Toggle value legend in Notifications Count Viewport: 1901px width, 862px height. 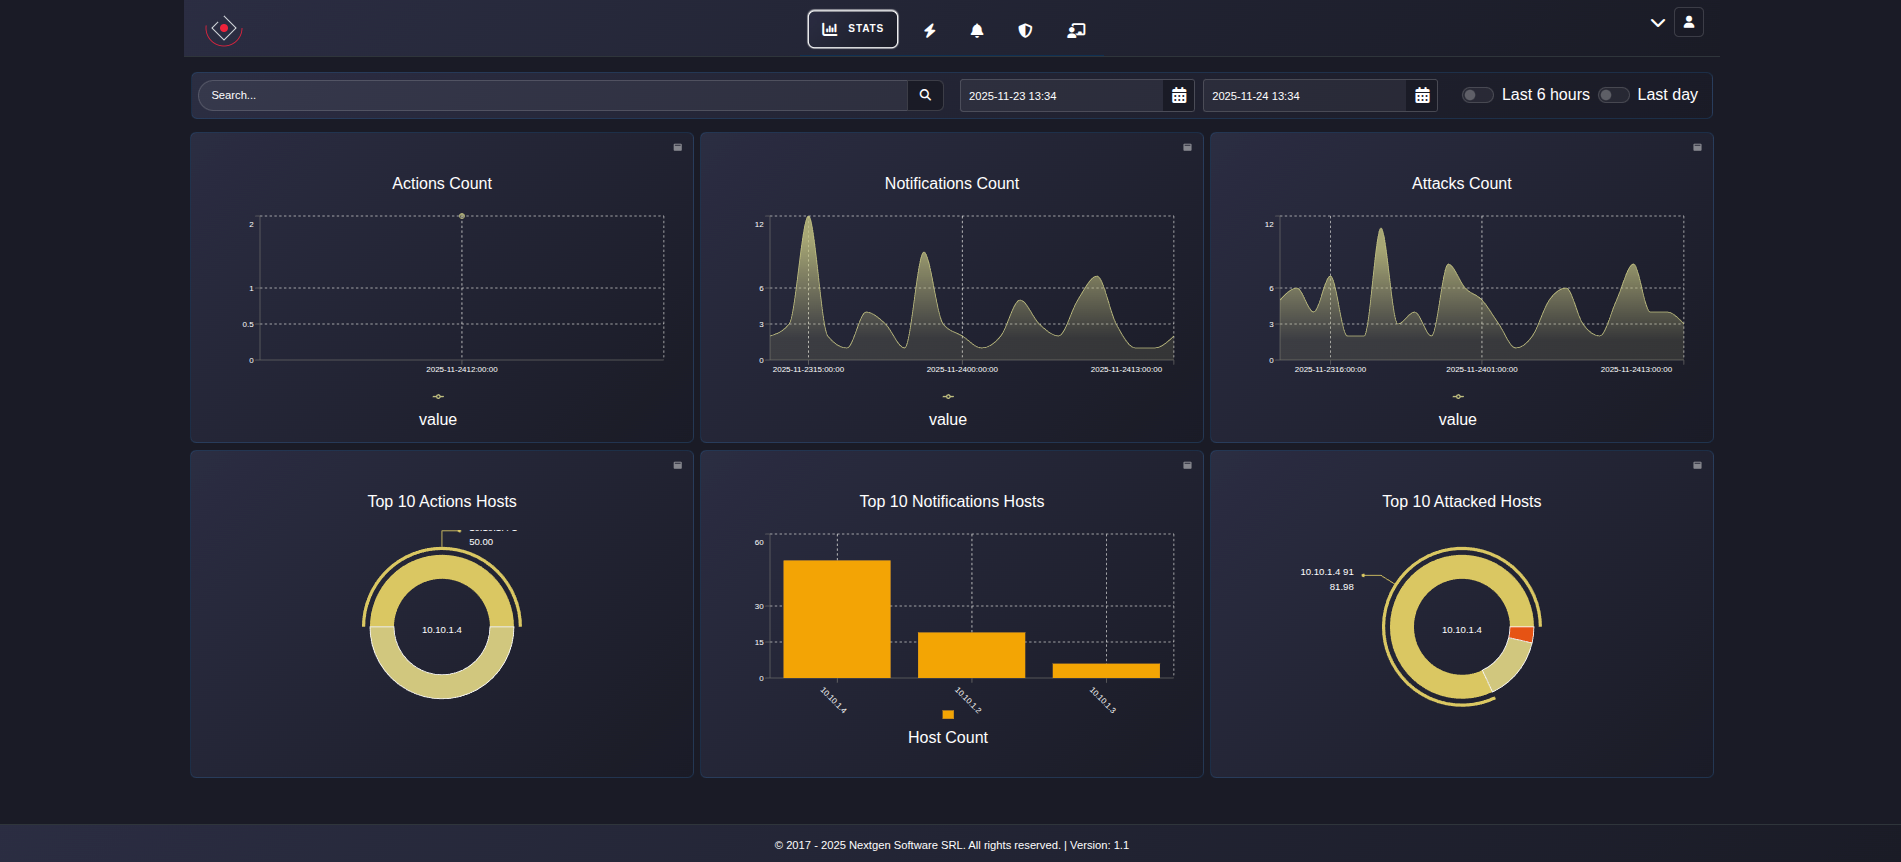pyautogui.click(x=948, y=411)
